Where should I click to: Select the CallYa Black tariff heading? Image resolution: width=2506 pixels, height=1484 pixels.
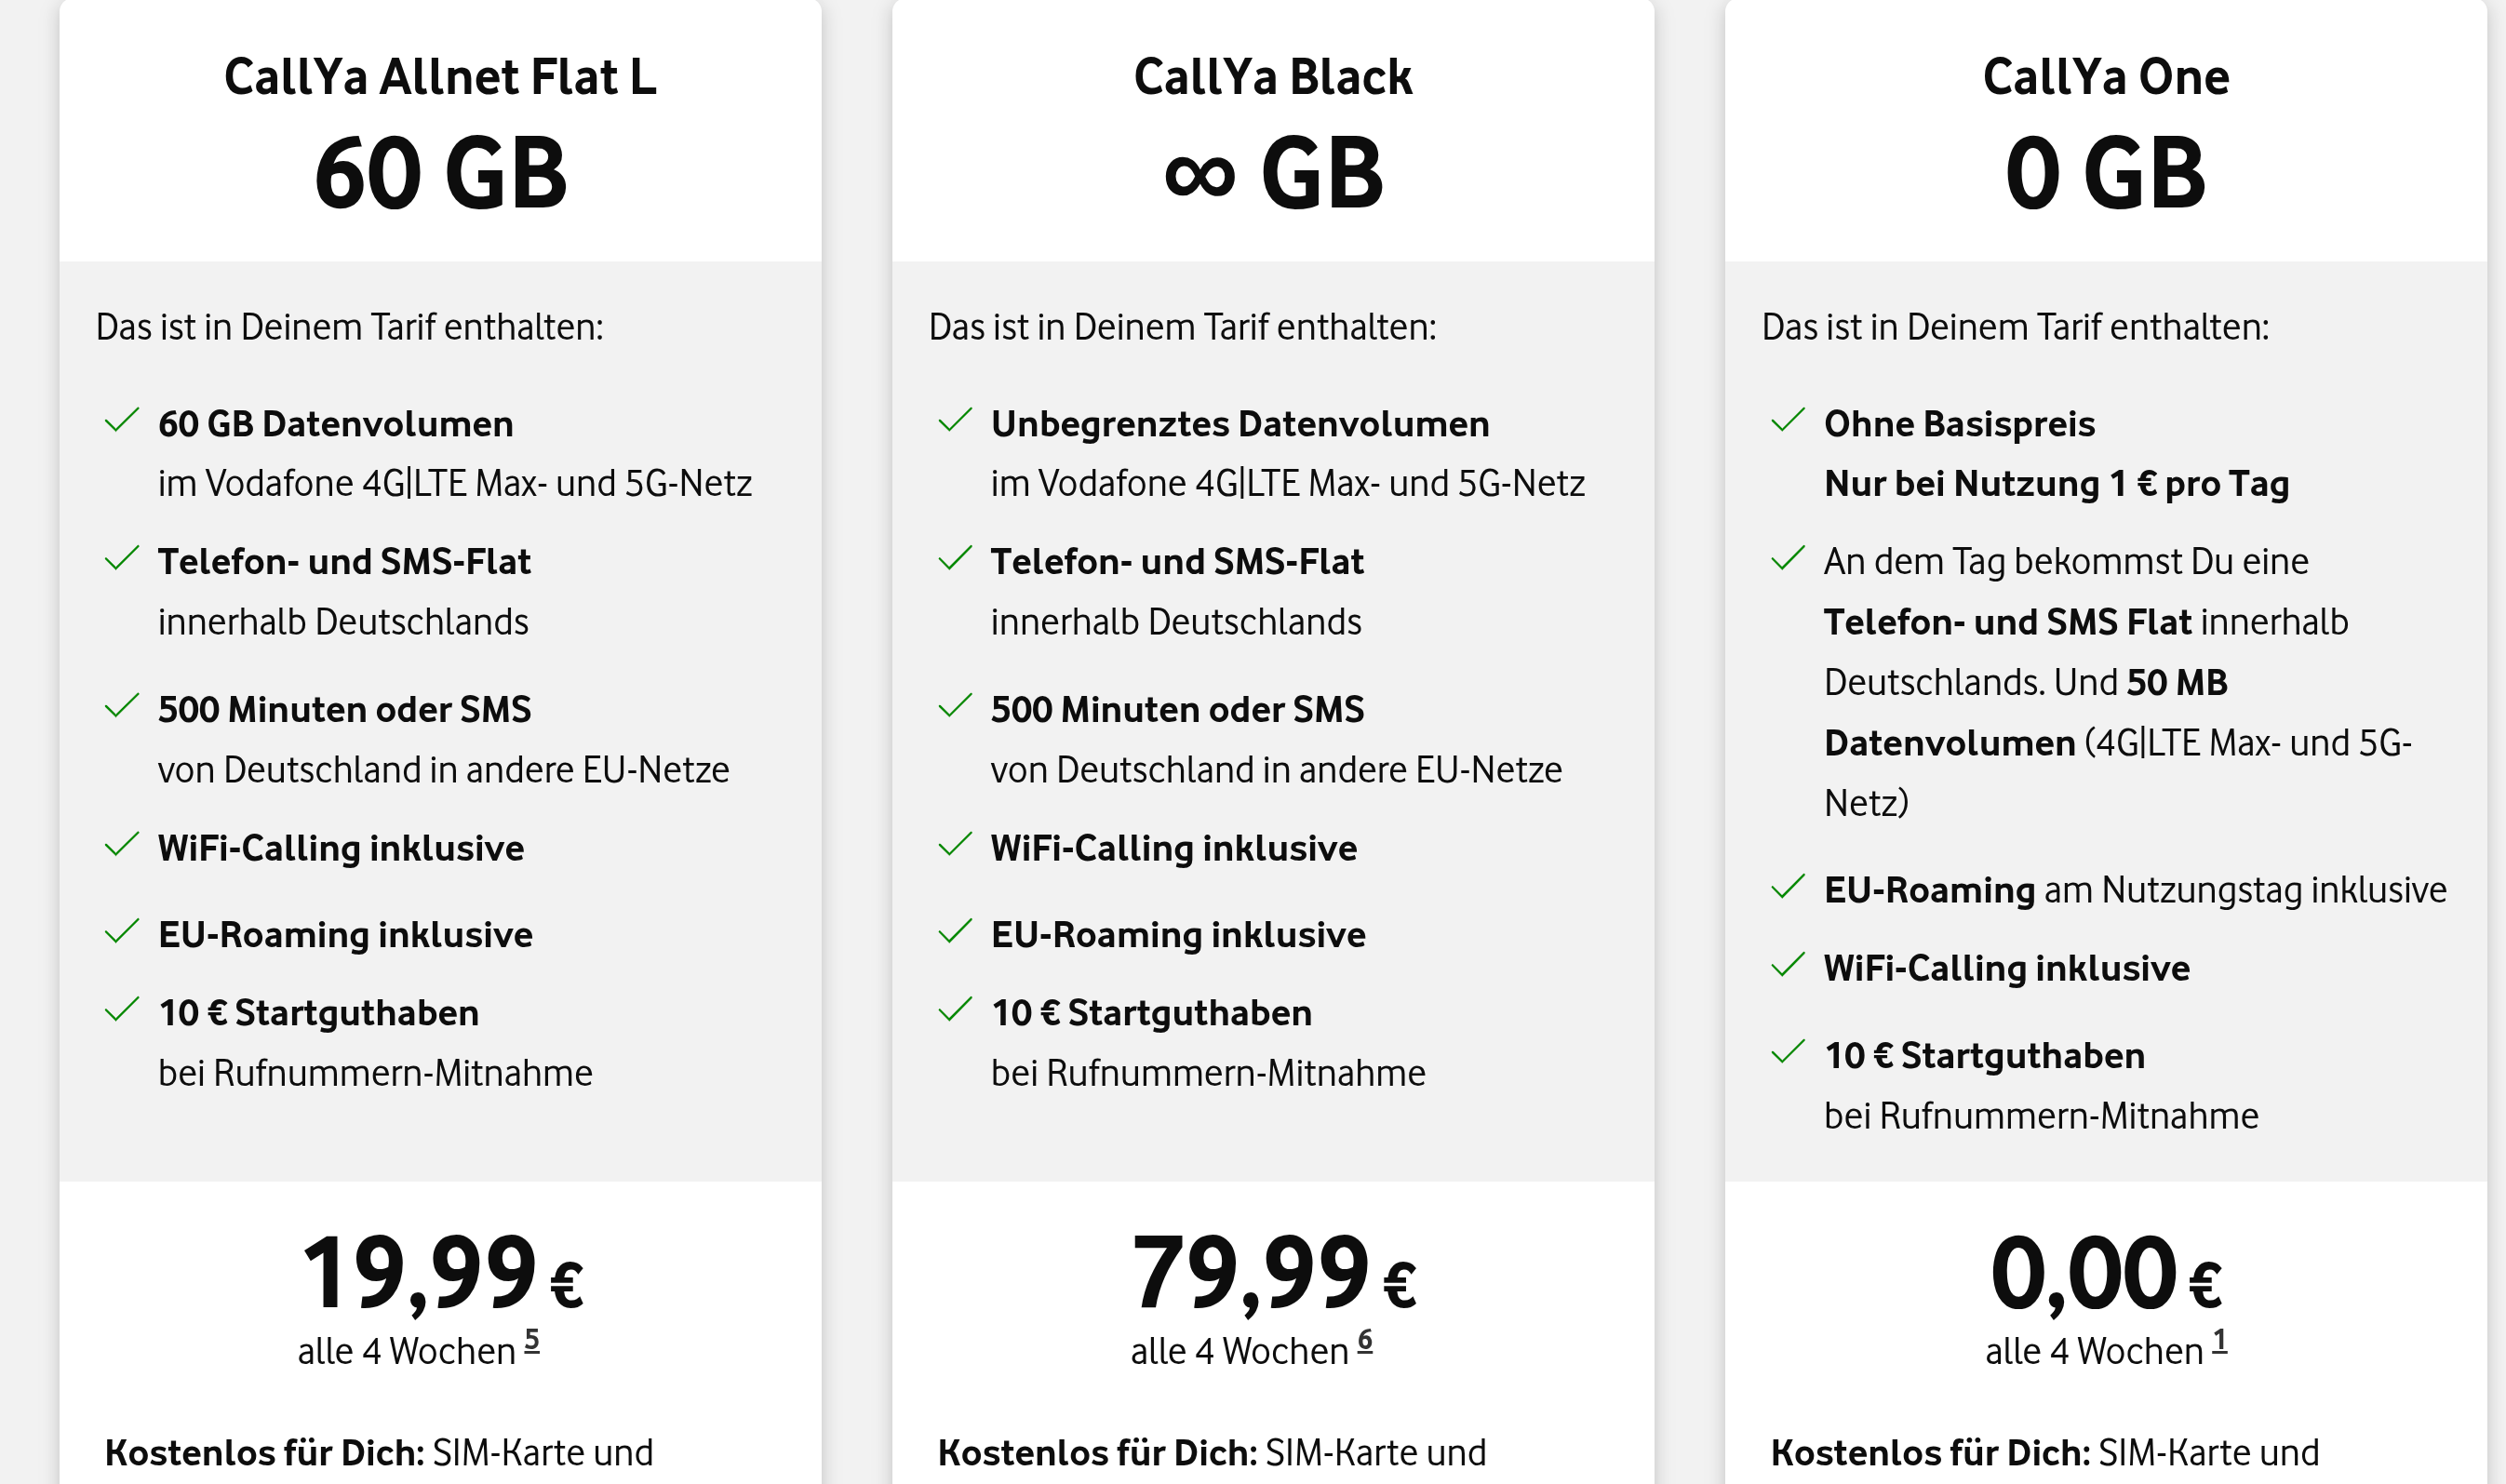click(1273, 77)
